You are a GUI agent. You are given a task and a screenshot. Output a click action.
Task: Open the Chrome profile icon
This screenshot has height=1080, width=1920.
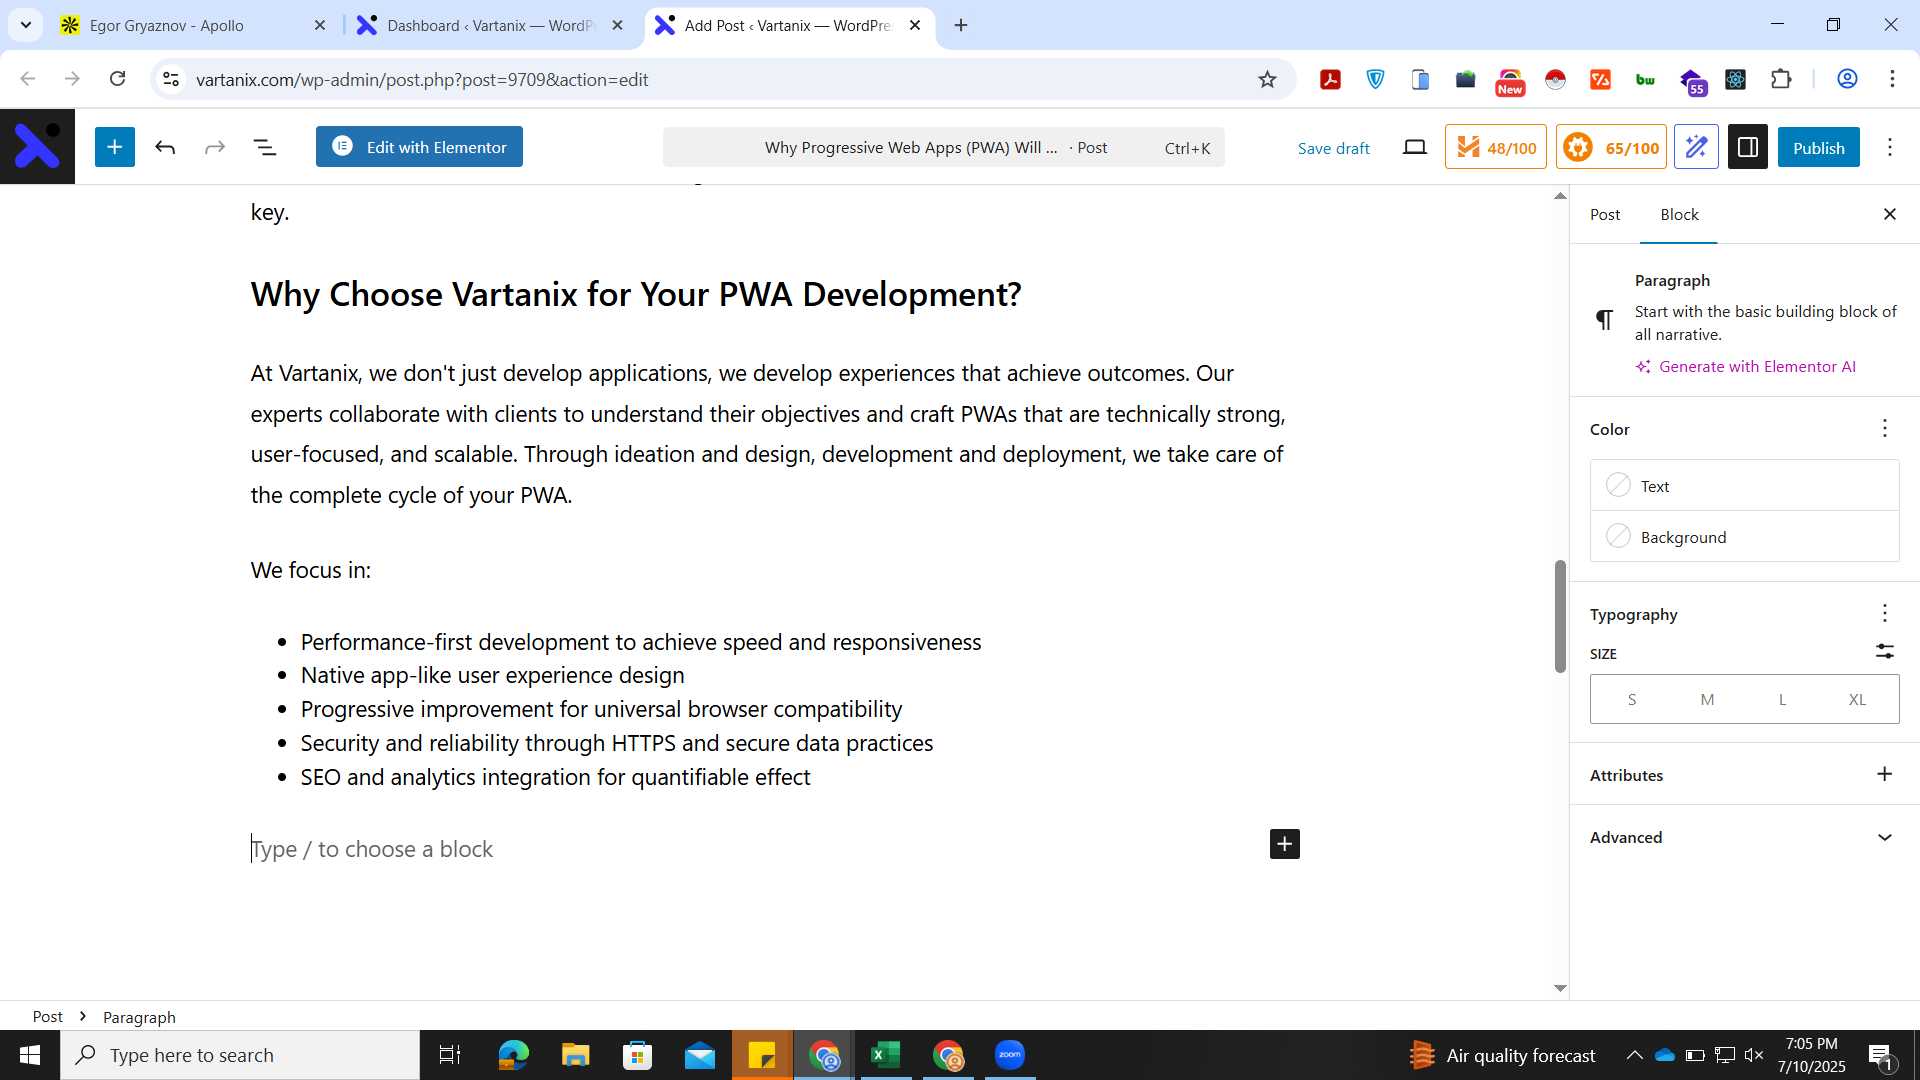click(1847, 80)
